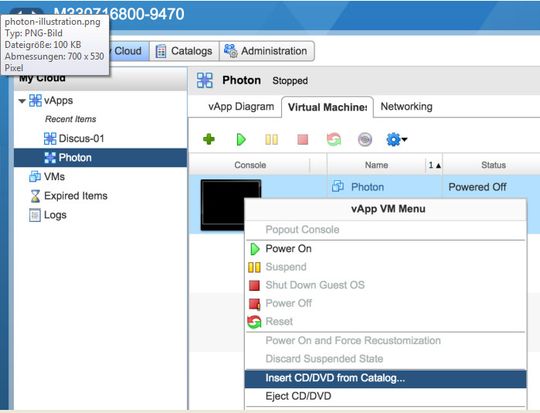
Task: Stop using the red square toolbar icon
Action: 302,140
